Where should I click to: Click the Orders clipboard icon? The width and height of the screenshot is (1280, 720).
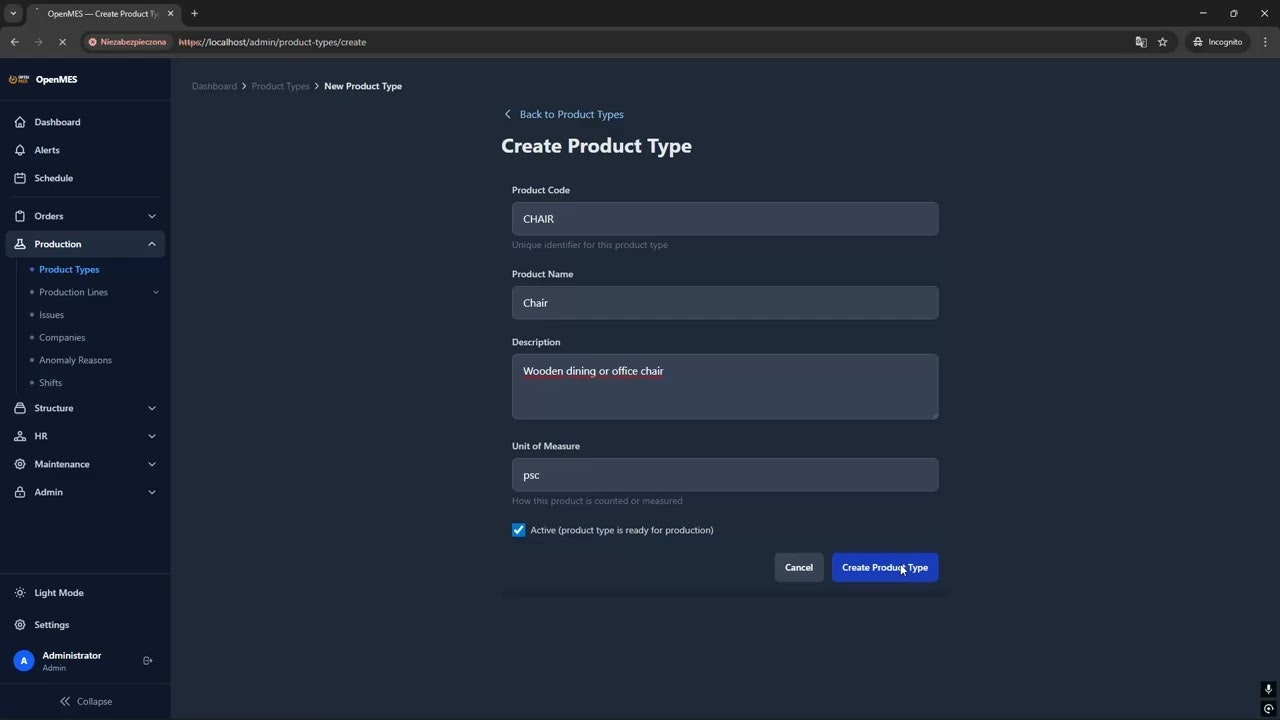pyautogui.click(x=20, y=216)
